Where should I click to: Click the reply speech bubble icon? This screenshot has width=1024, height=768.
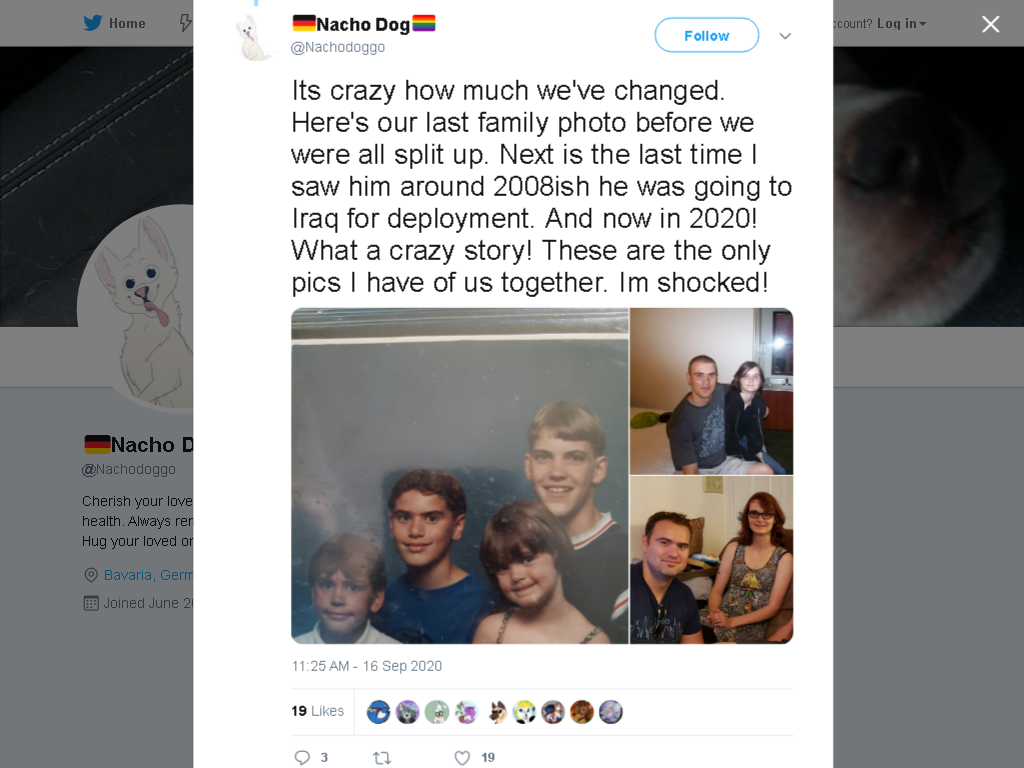[302, 758]
